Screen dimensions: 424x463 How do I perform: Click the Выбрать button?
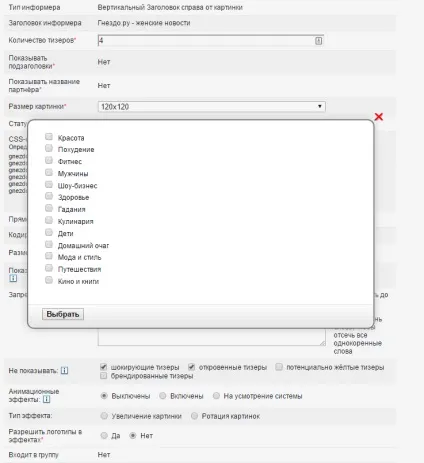pos(63,314)
